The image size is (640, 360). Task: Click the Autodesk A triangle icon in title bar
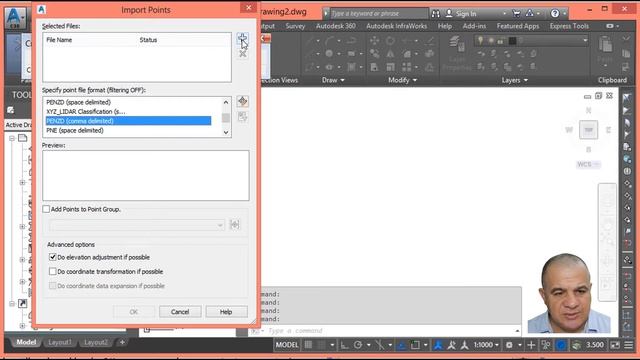(530, 13)
